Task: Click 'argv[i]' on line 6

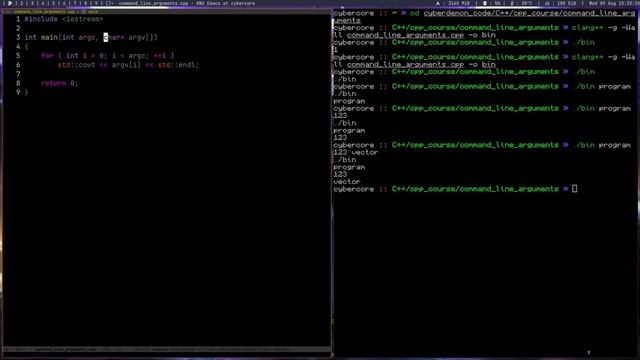Action: pos(126,65)
